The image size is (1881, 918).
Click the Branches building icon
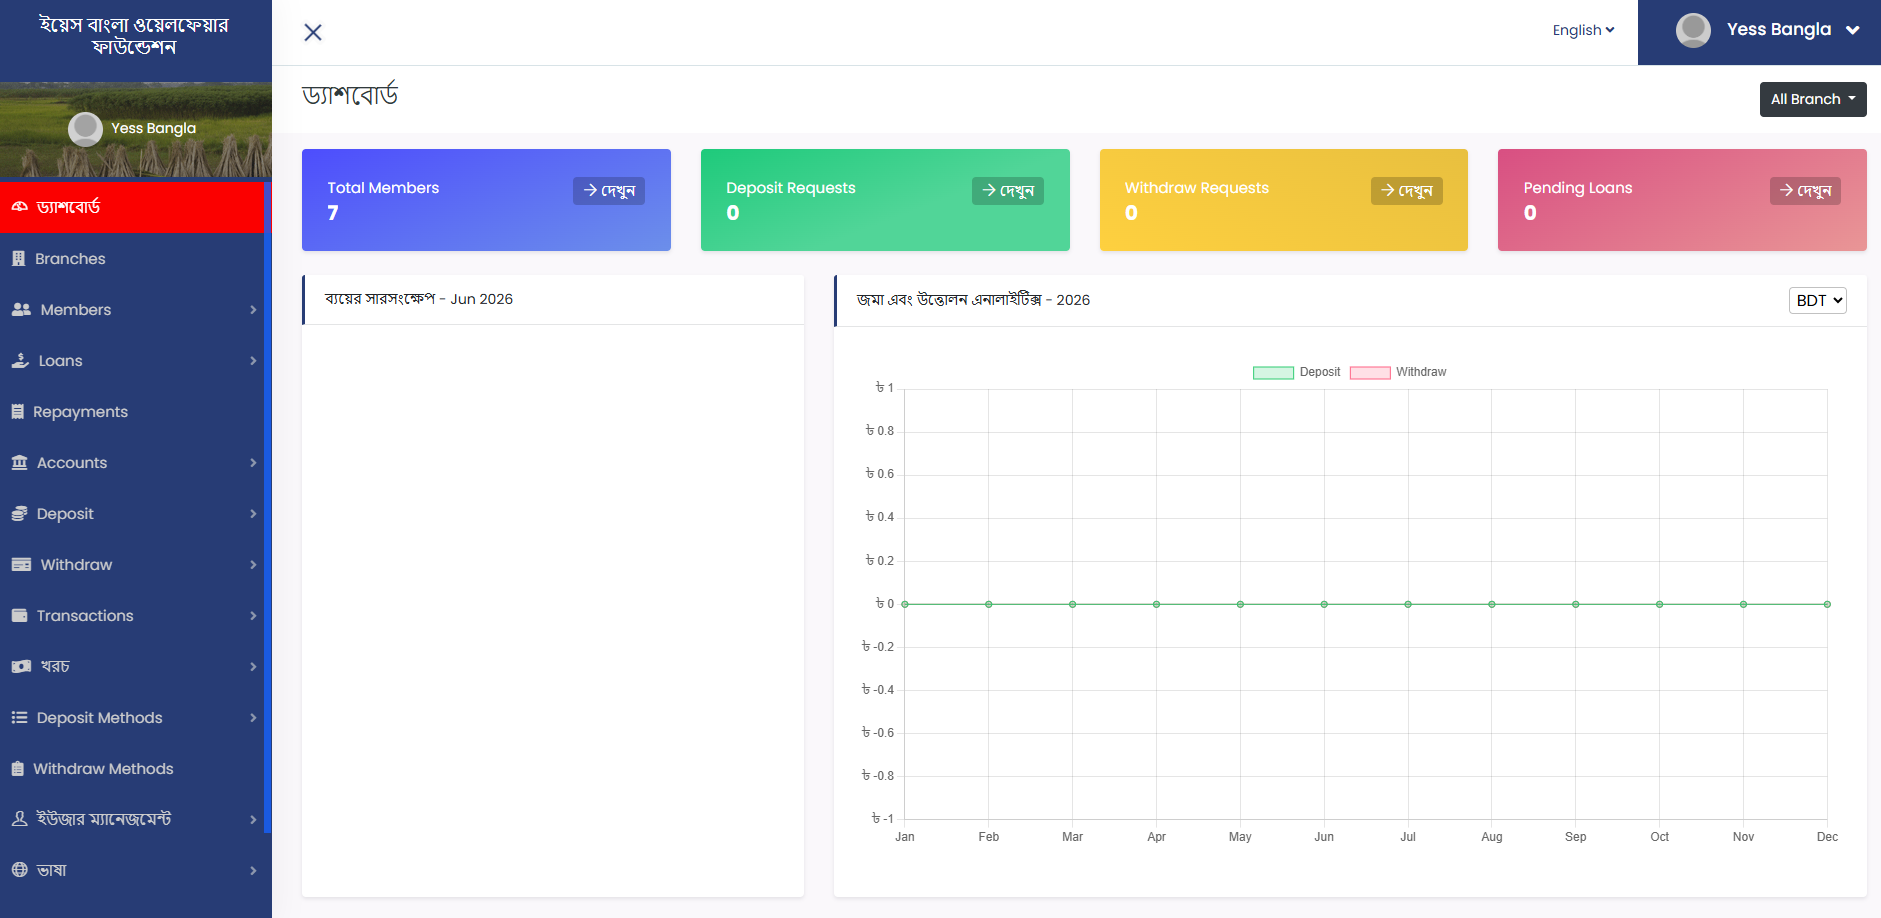point(18,259)
